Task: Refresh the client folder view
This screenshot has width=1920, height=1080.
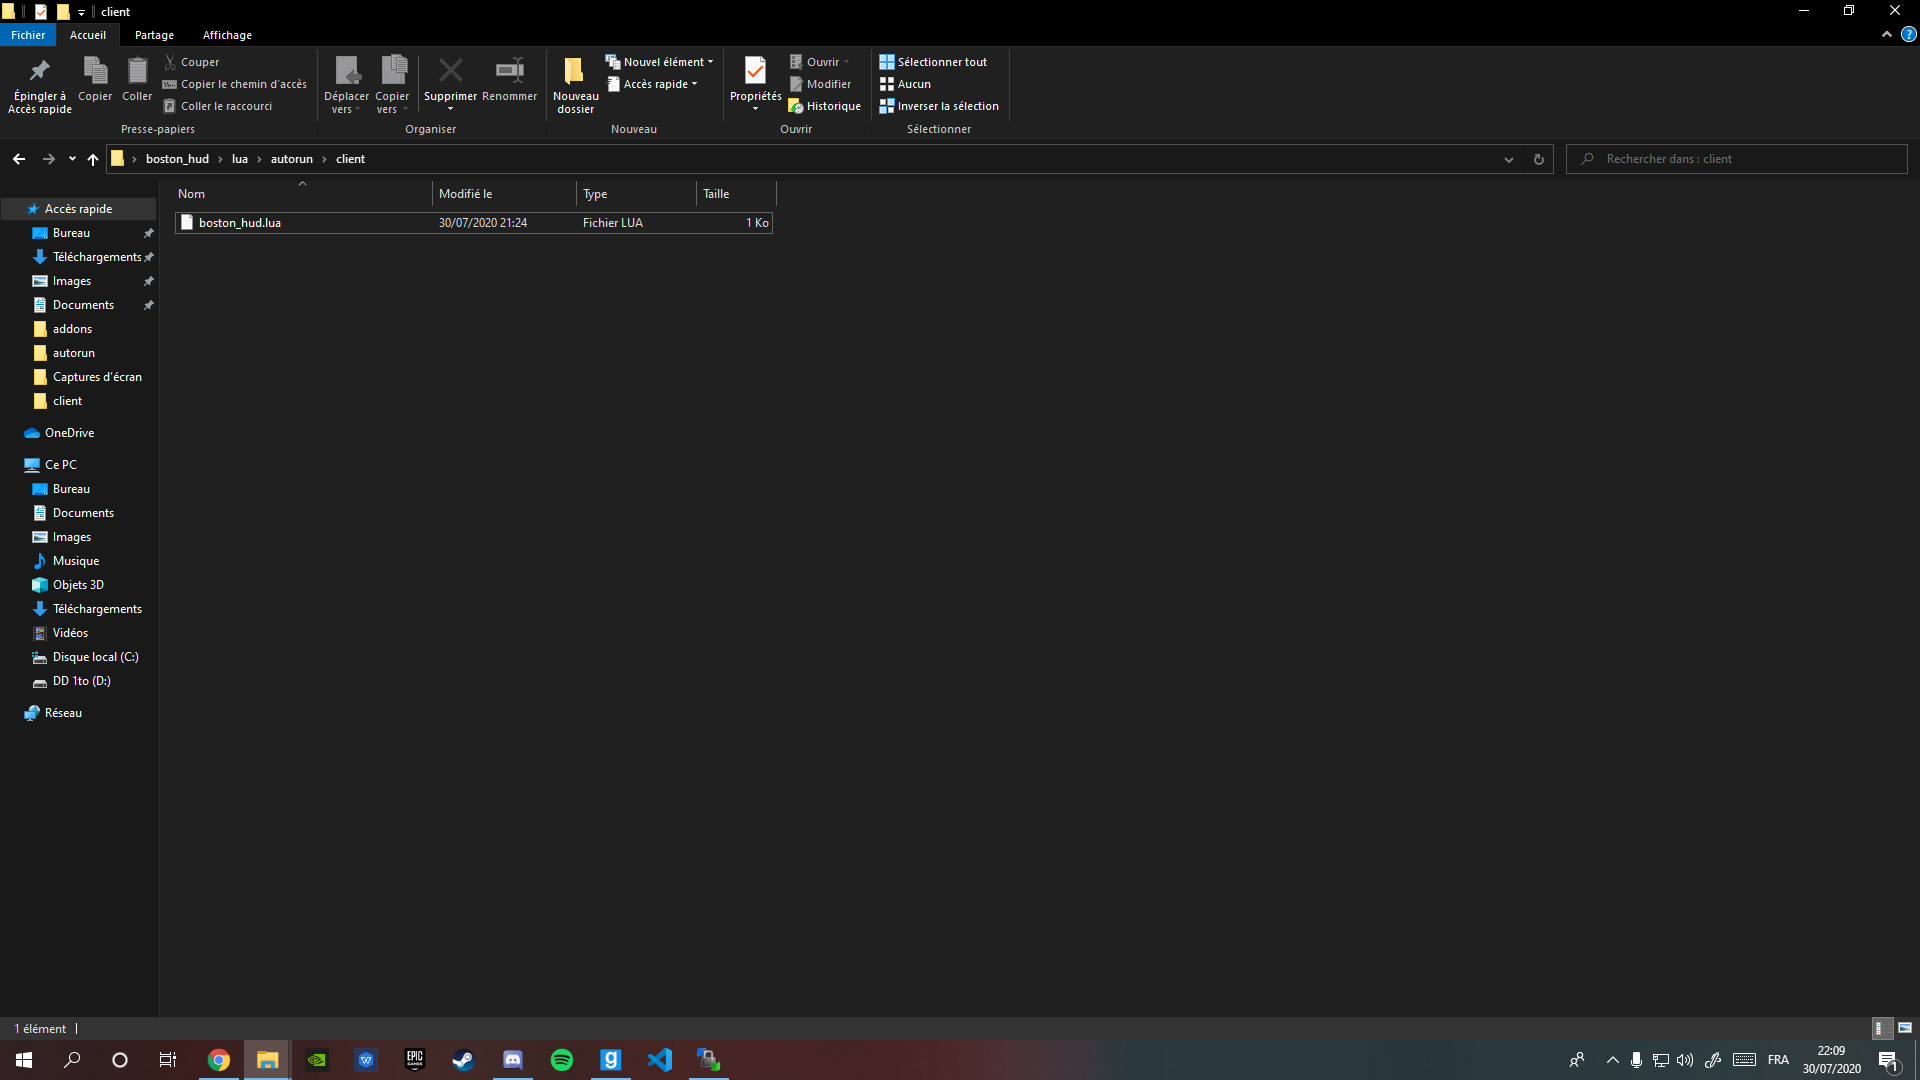Action: 1539,159
